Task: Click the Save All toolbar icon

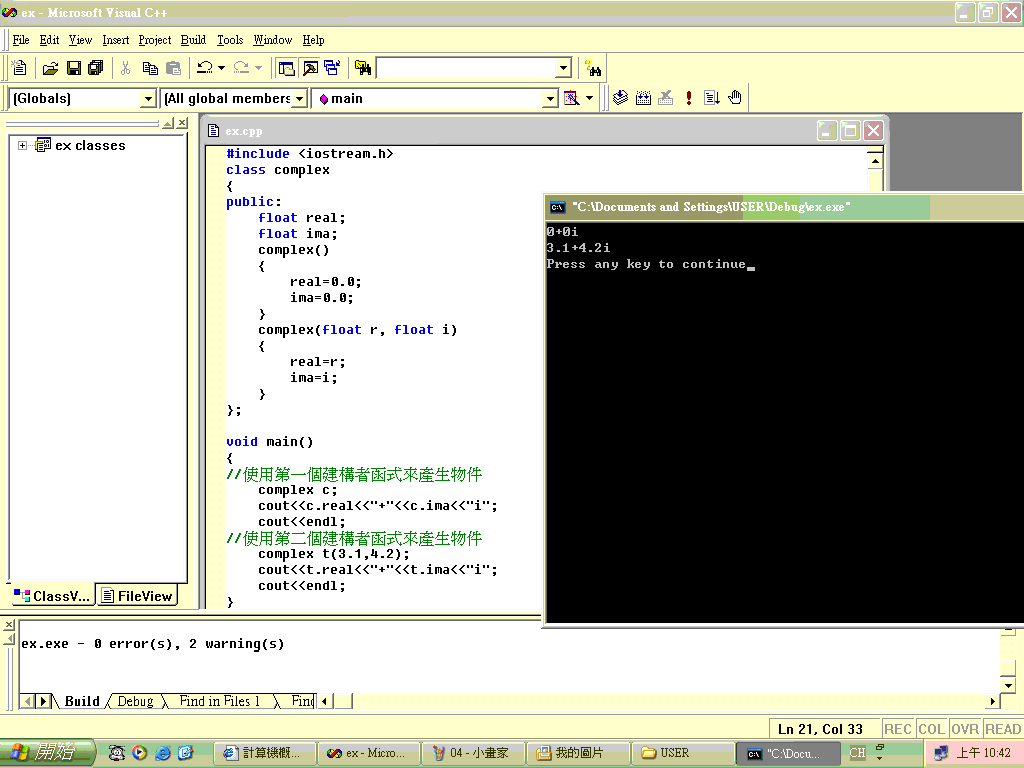Action: 96,68
